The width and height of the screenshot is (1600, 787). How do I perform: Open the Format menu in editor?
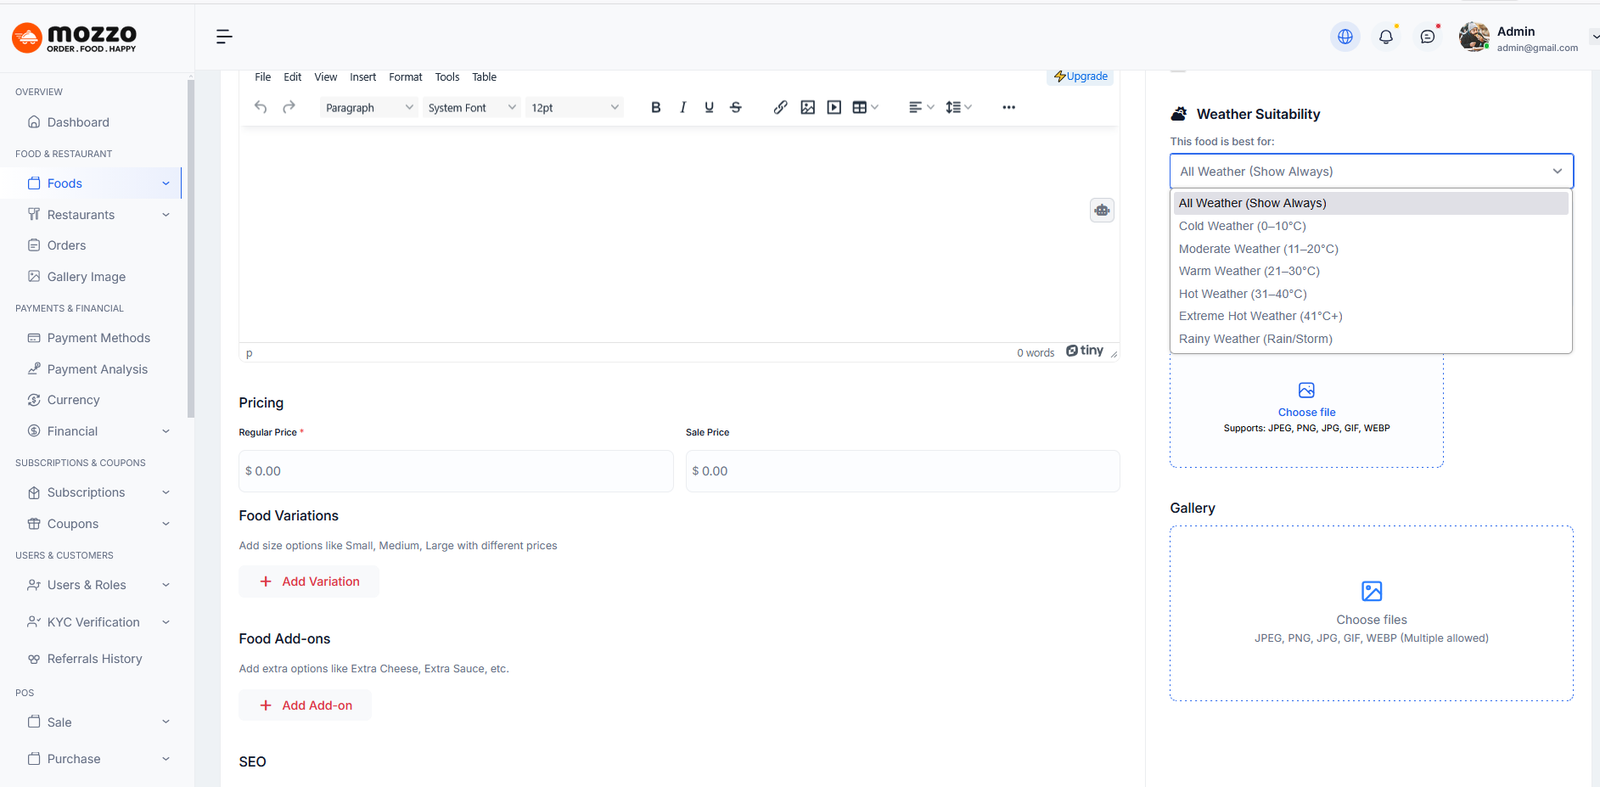pos(405,77)
